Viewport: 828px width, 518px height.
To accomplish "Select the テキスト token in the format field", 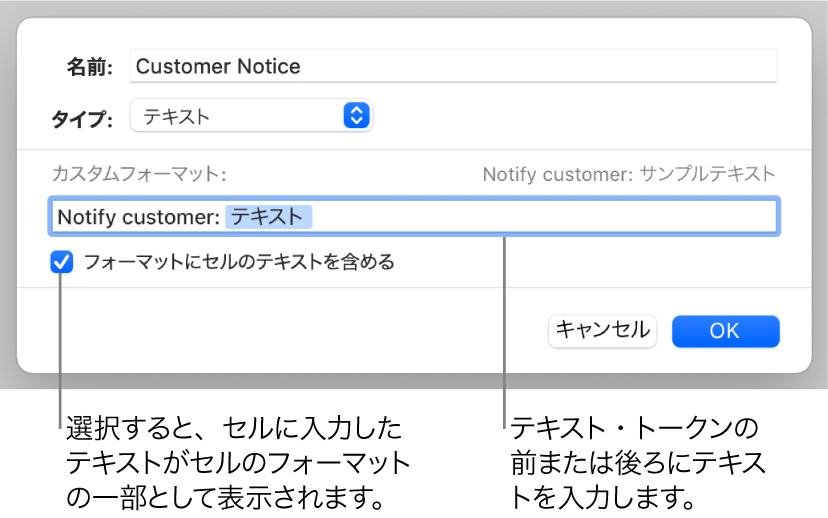I will [x=268, y=217].
